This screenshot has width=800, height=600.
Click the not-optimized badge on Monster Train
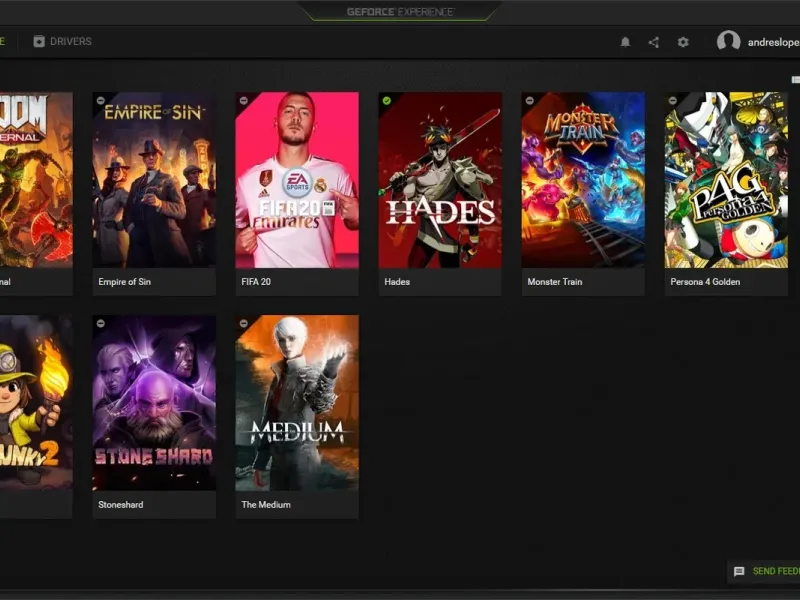point(530,101)
